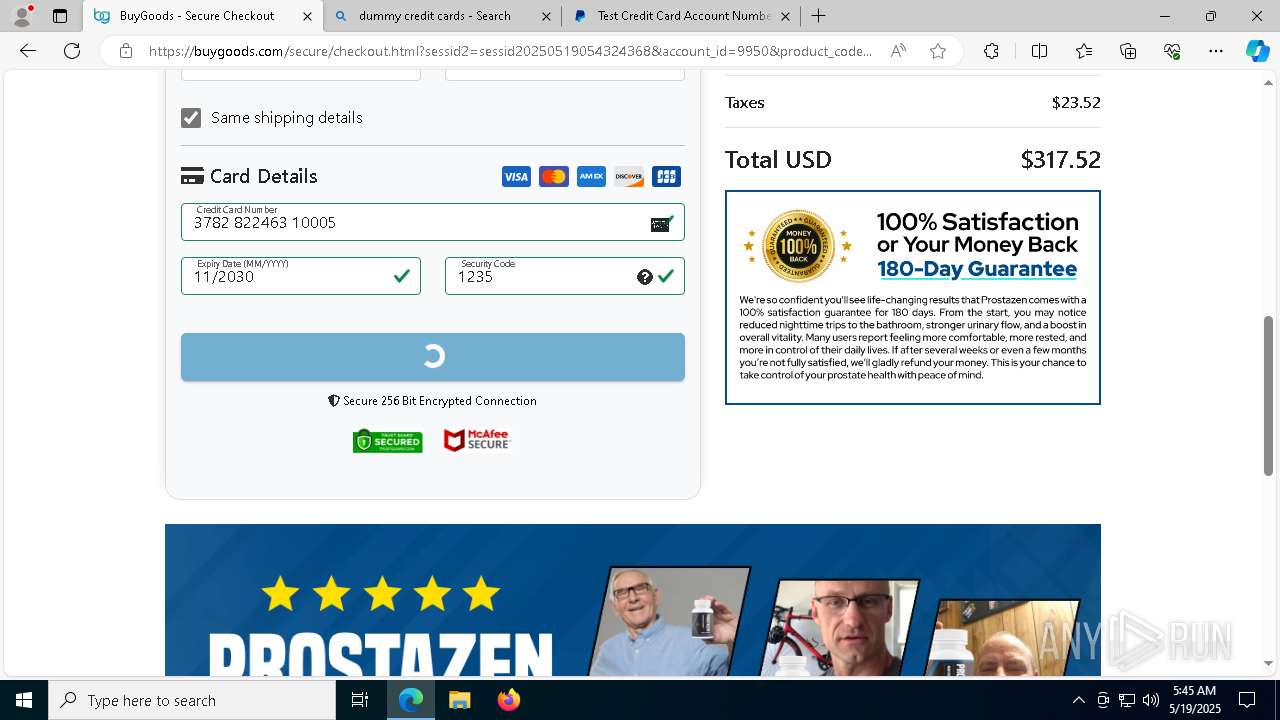View site information lock icon
The image size is (1280, 720).
click(125, 51)
